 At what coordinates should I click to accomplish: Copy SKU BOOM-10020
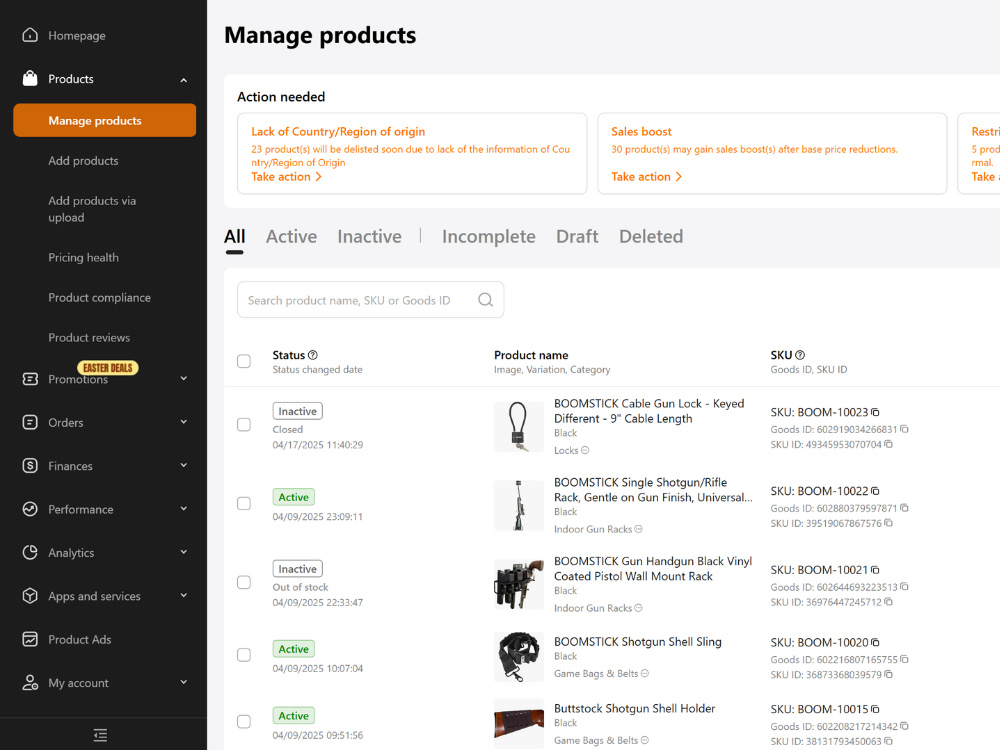click(875, 643)
